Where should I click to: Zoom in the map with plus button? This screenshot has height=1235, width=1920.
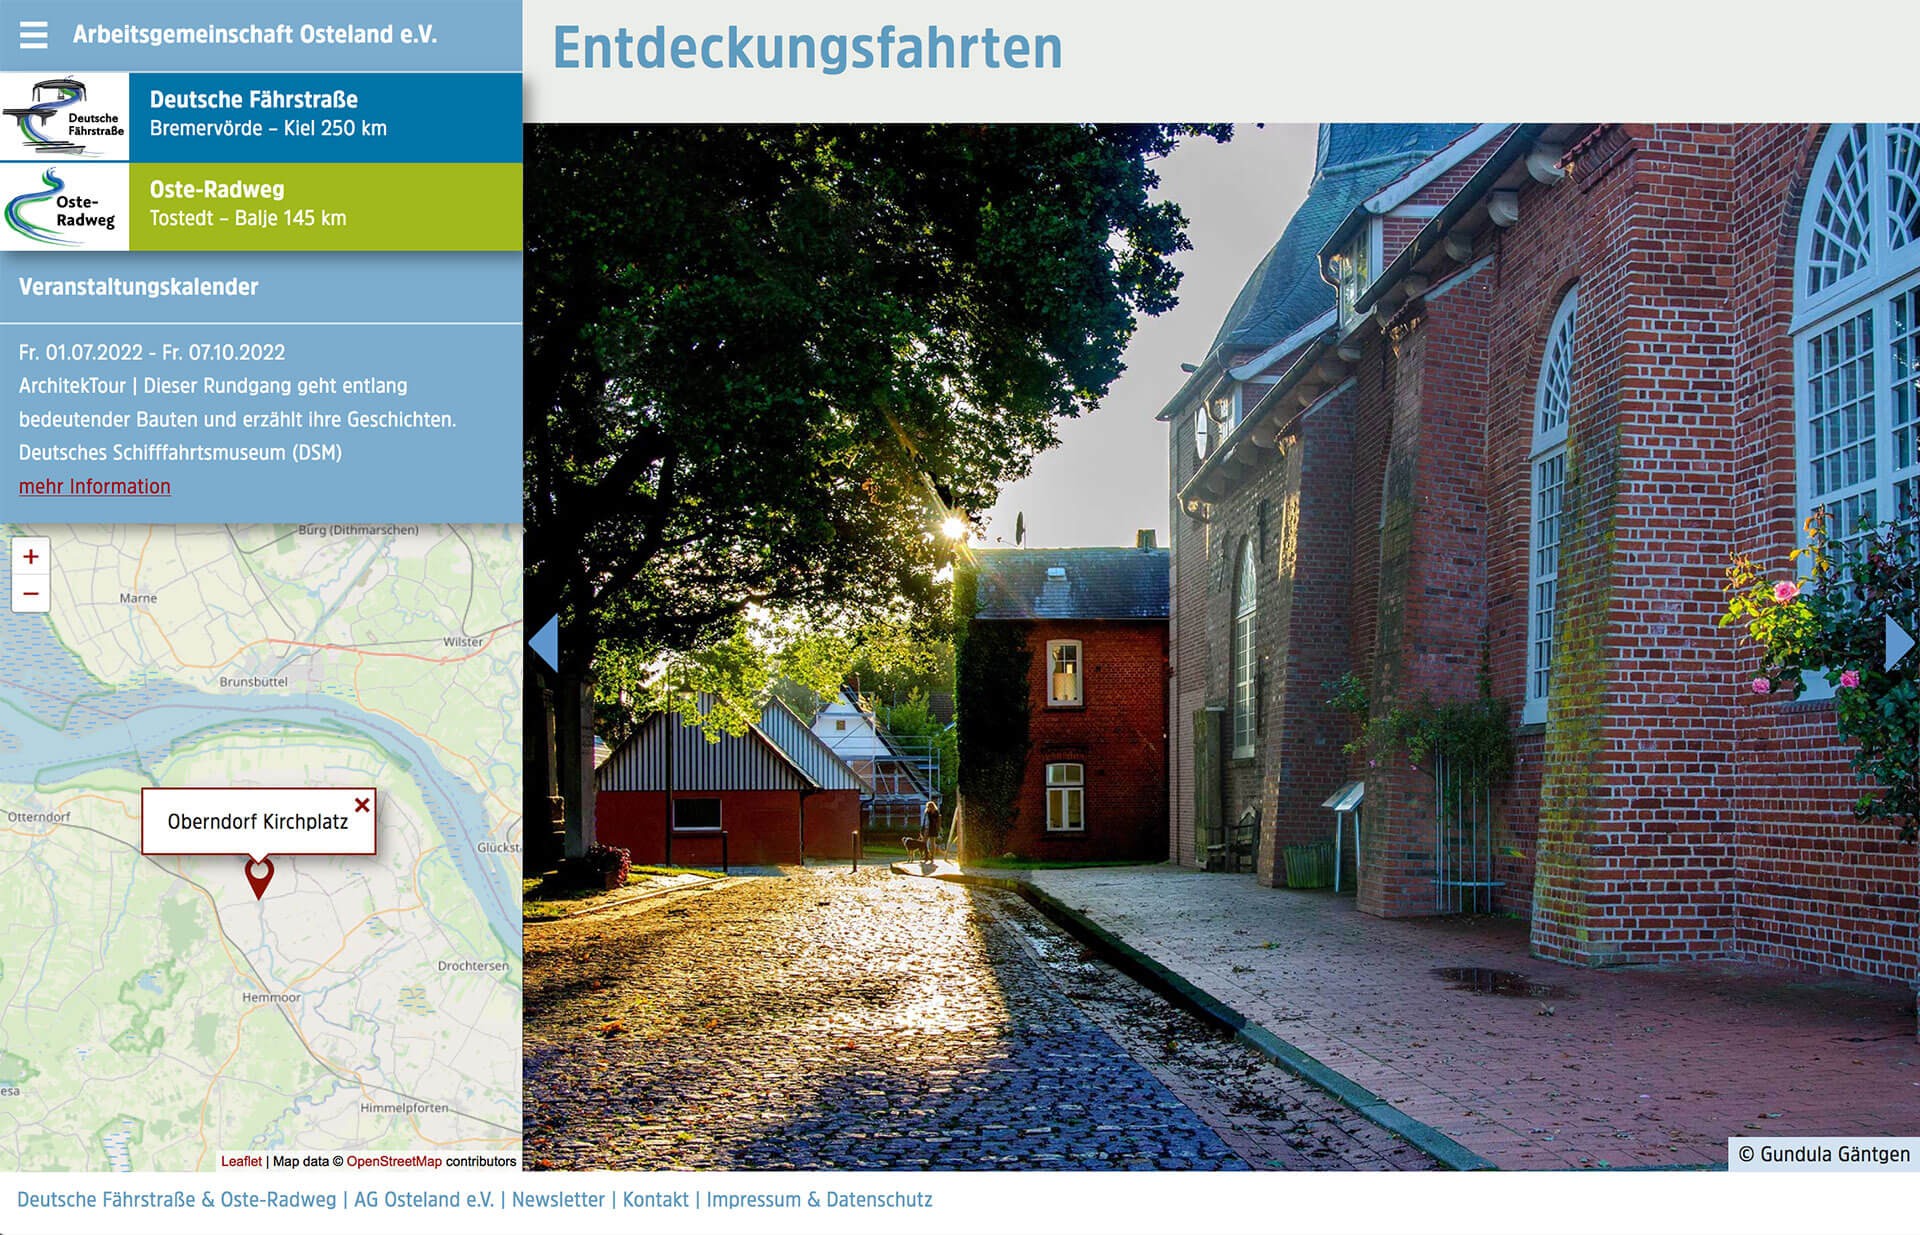pos(31,557)
